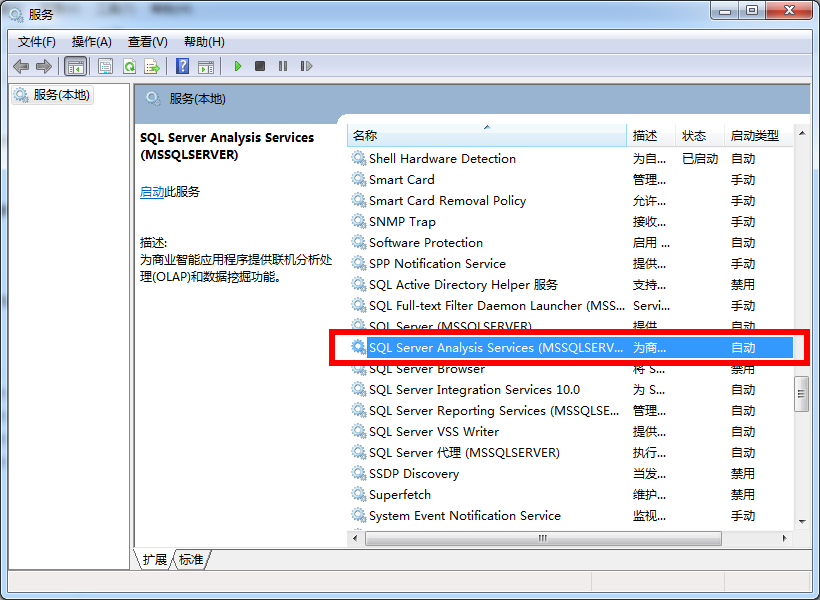820x600 pixels.
Task: Click the green Start Service icon
Action: 237,66
